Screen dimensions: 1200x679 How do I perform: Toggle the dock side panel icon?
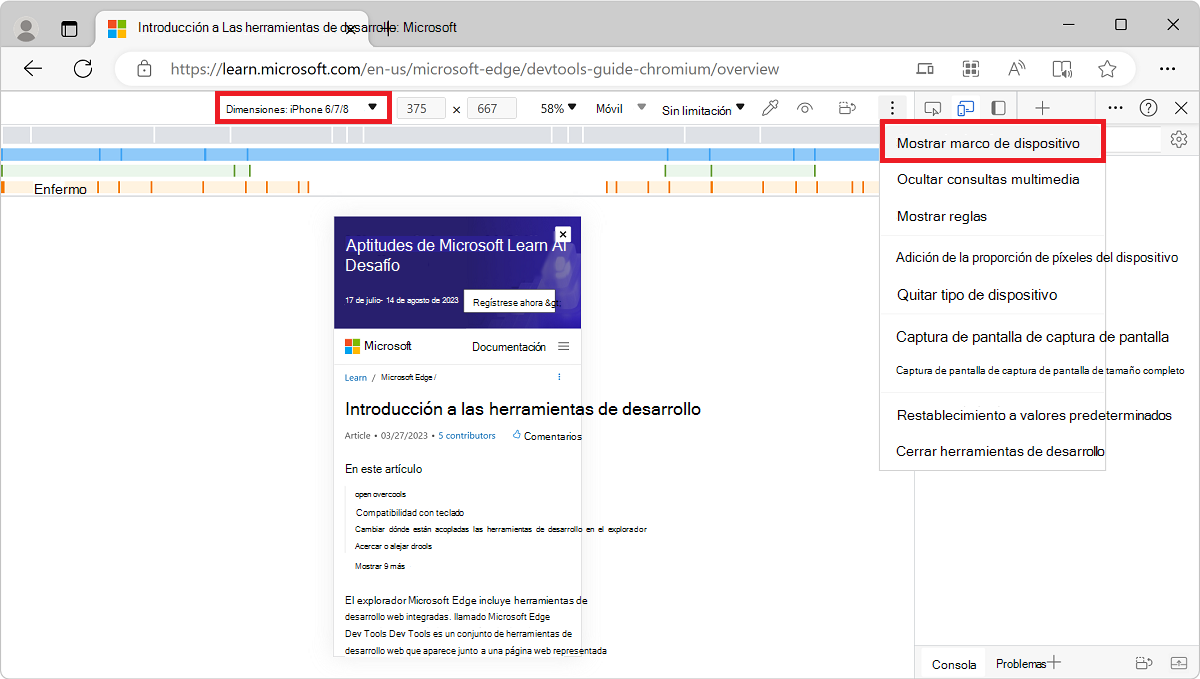[998, 108]
